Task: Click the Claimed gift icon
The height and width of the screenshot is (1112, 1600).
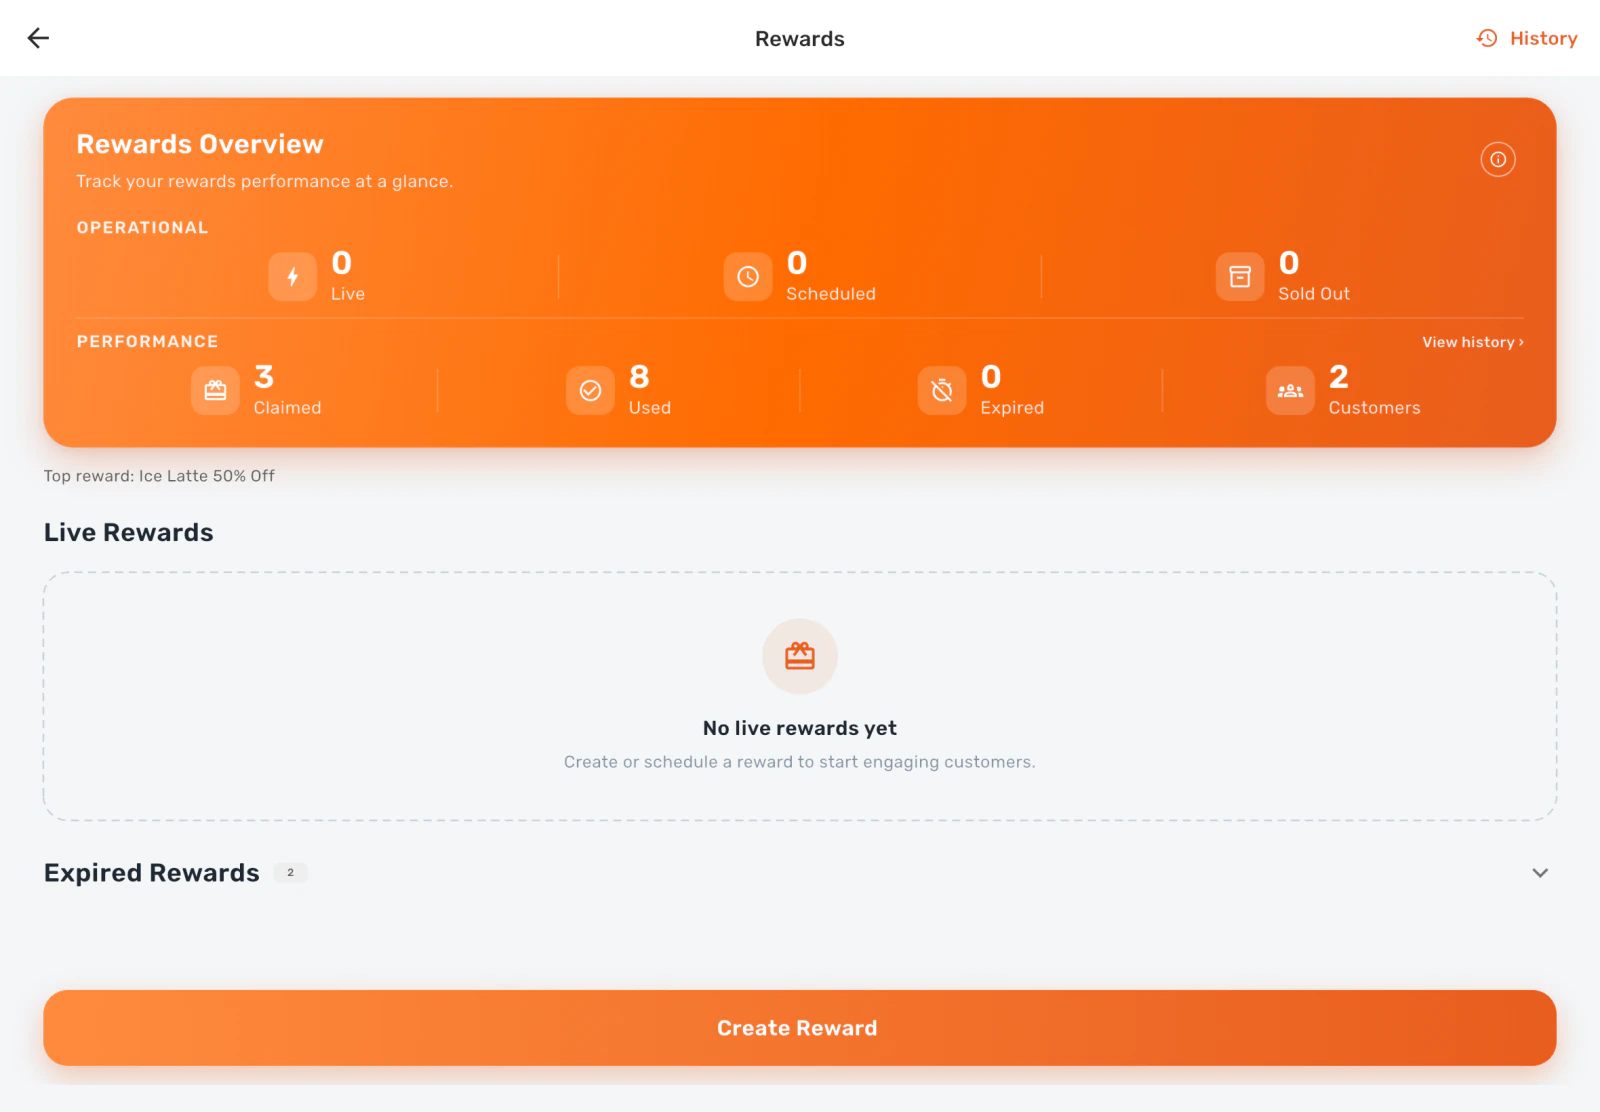Action: click(216, 390)
